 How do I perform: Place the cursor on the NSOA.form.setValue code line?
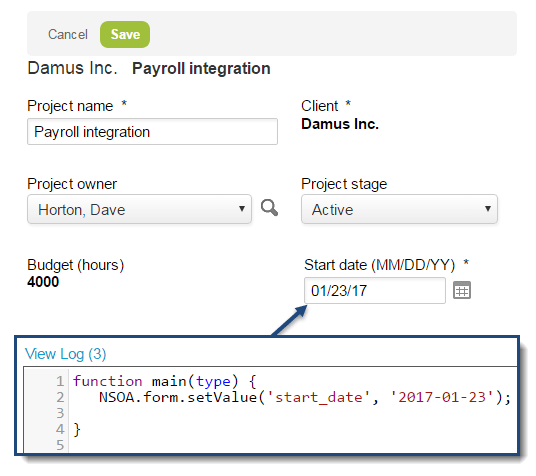pos(305,397)
